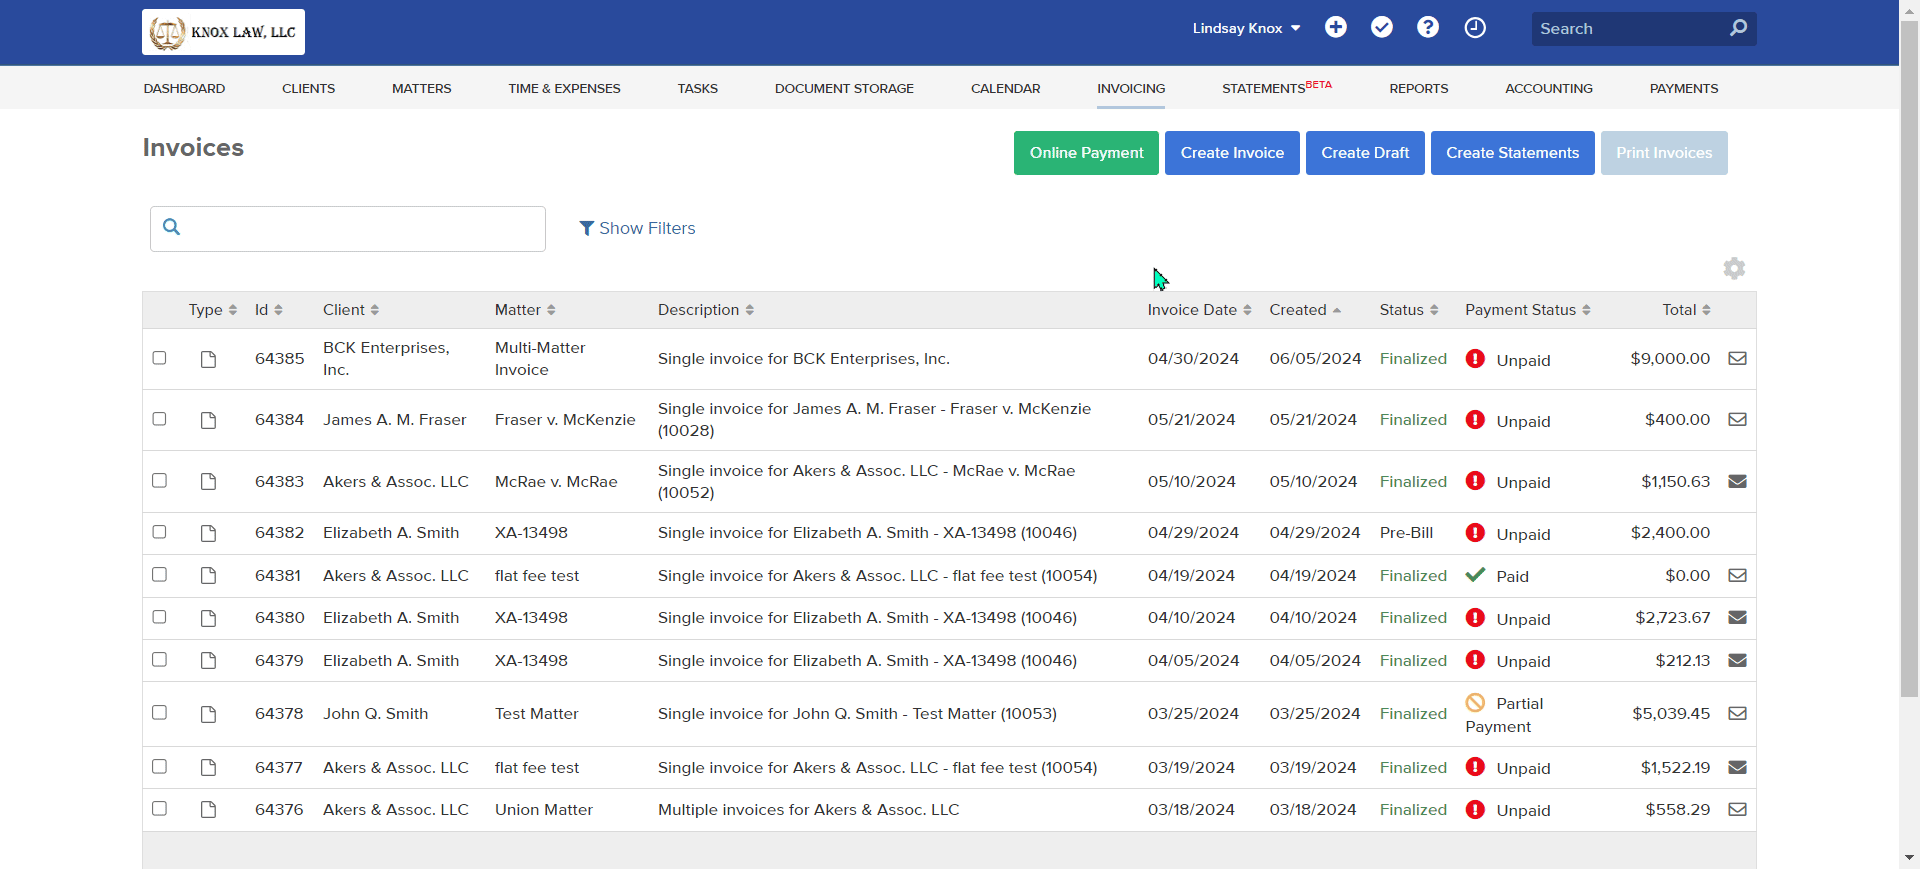Select checkbox for invoice 64381

click(159, 574)
